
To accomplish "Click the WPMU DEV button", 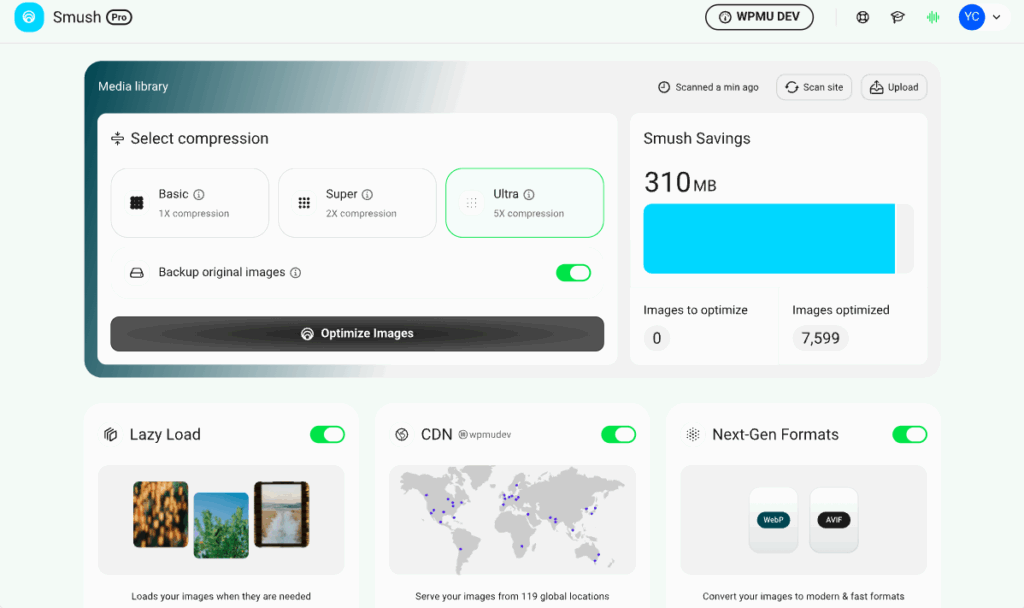I will point(759,17).
